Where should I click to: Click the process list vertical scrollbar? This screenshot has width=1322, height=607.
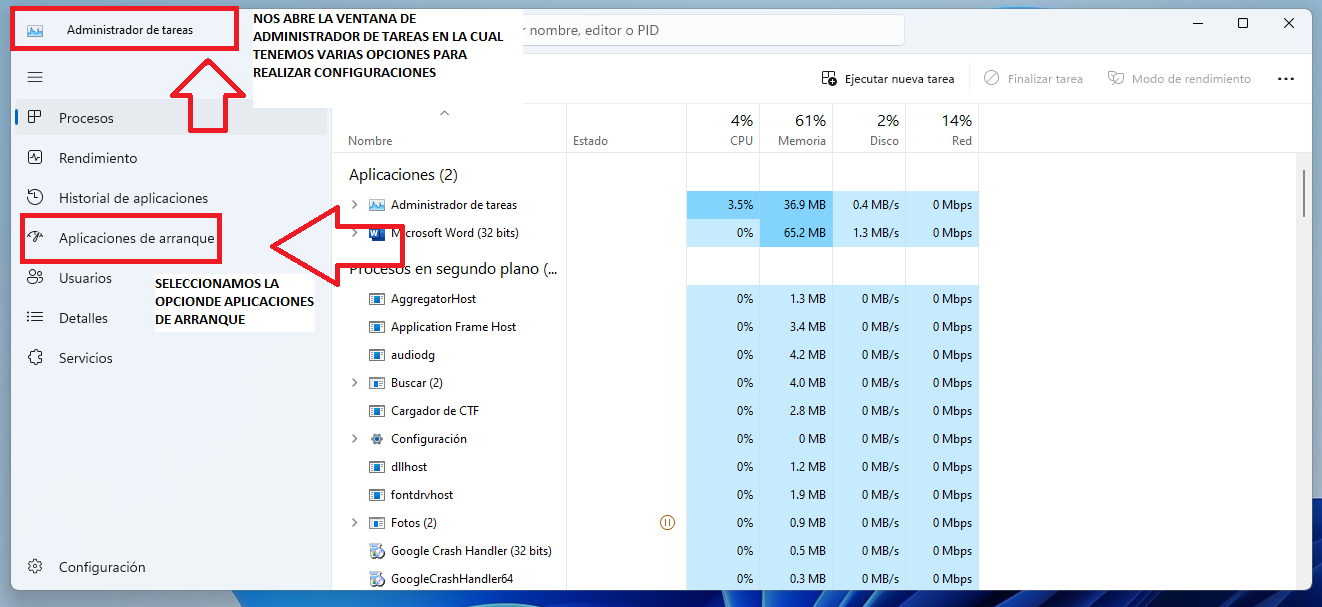(1303, 192)
